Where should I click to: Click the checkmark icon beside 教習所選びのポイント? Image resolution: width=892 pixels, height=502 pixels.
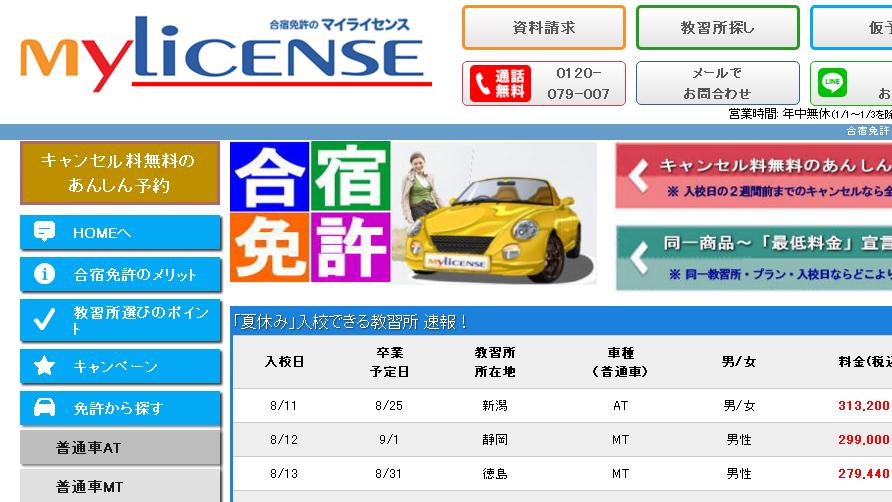pos(44,320)
